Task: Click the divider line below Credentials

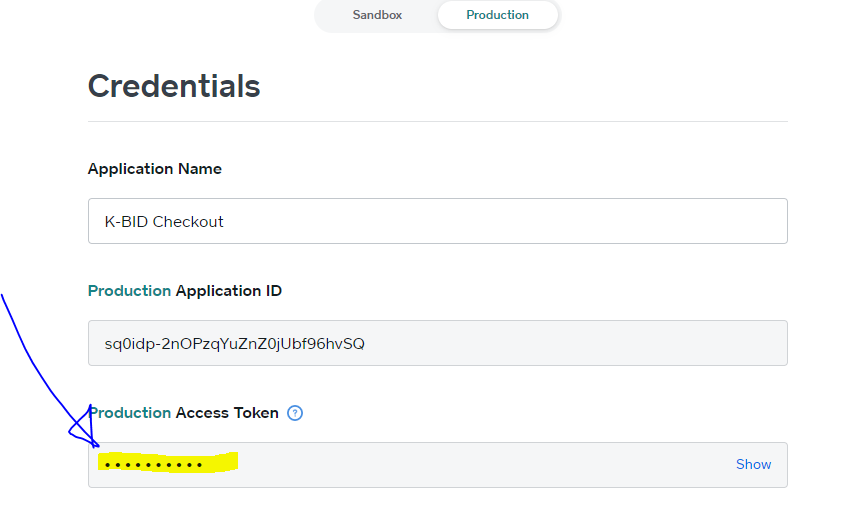Action: [437, 122]
